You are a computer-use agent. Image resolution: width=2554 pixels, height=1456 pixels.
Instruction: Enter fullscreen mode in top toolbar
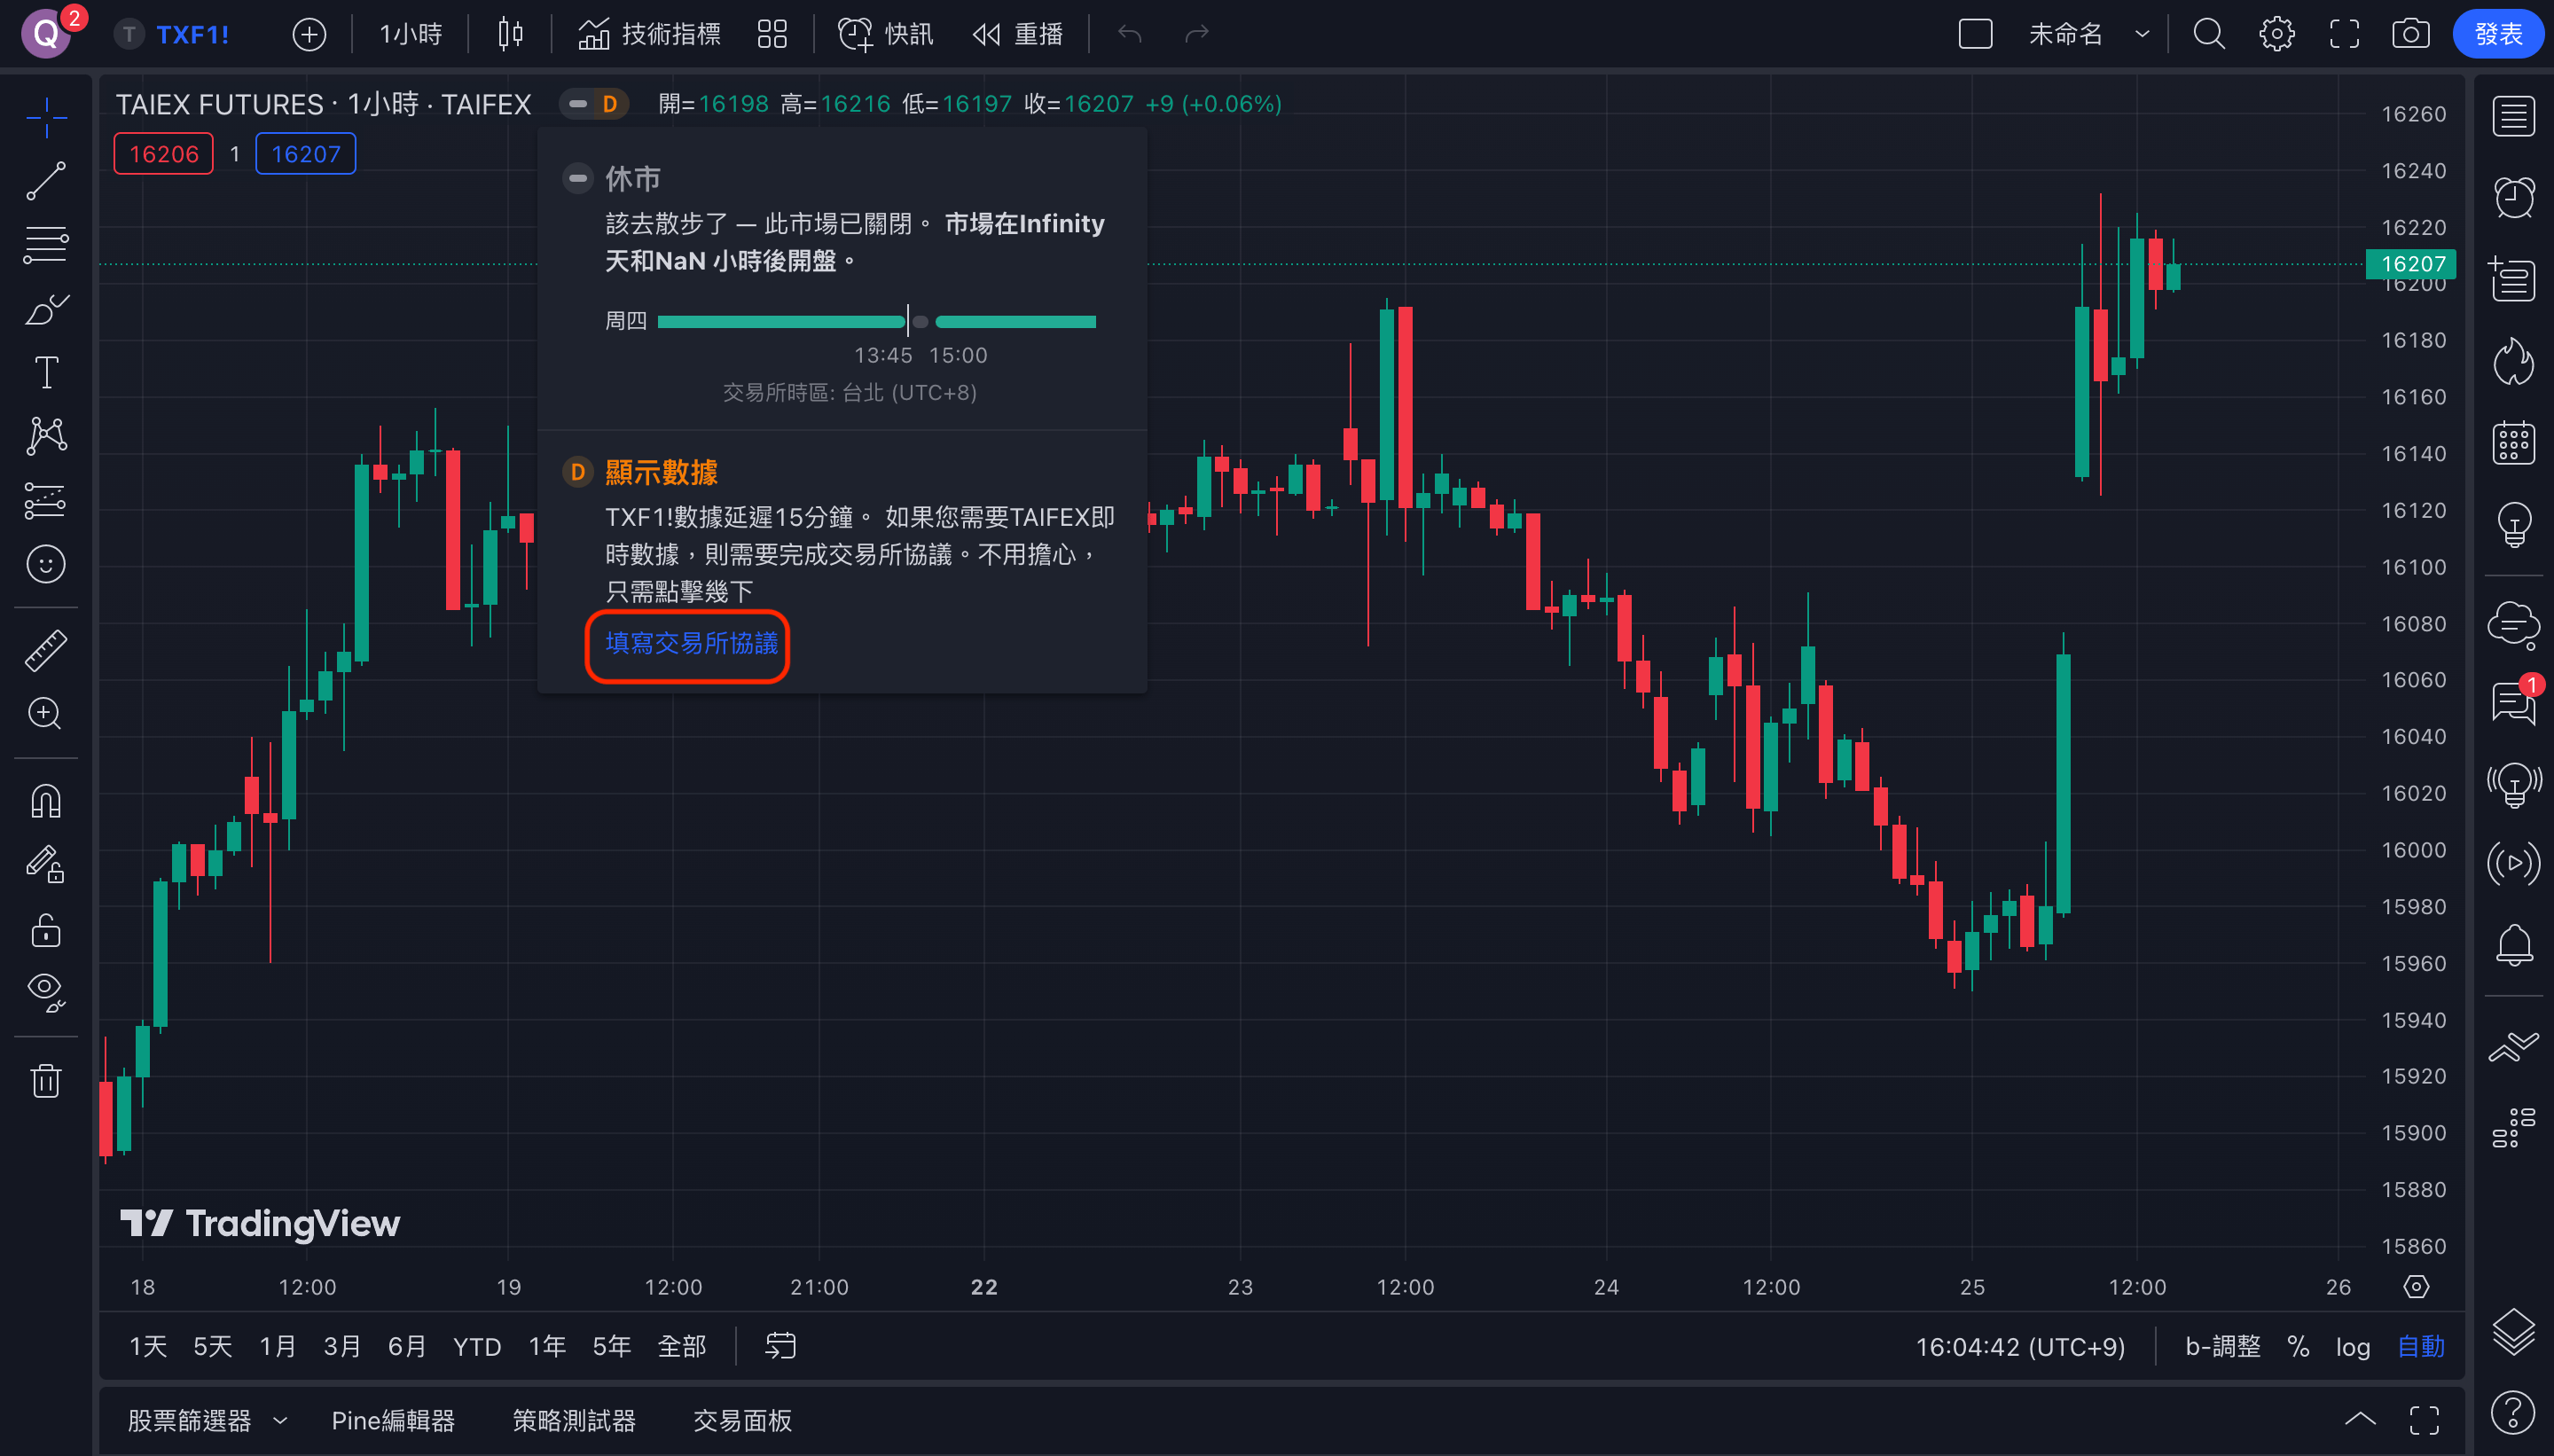pyautogui.click(x=2344, y=34)
